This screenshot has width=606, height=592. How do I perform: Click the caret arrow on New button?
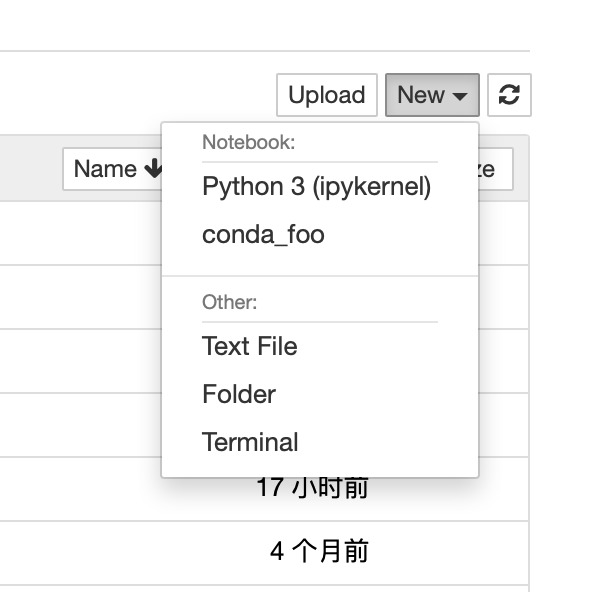coord(460,96)
